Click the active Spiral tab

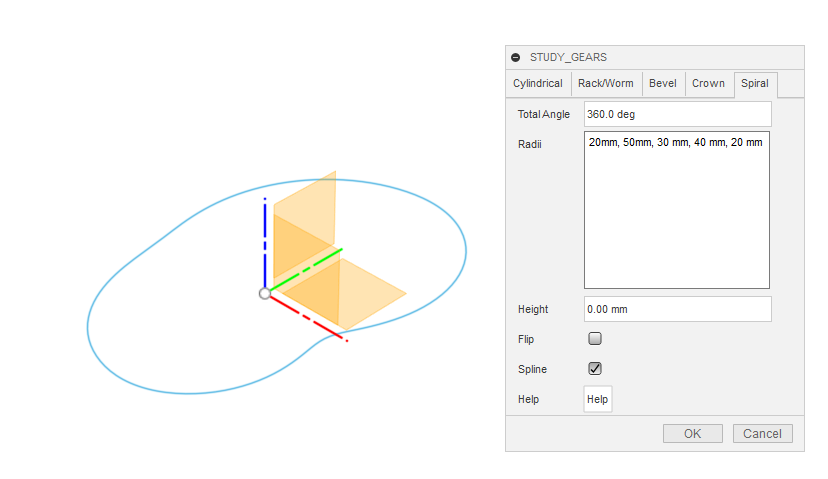[x=755, y=84]
